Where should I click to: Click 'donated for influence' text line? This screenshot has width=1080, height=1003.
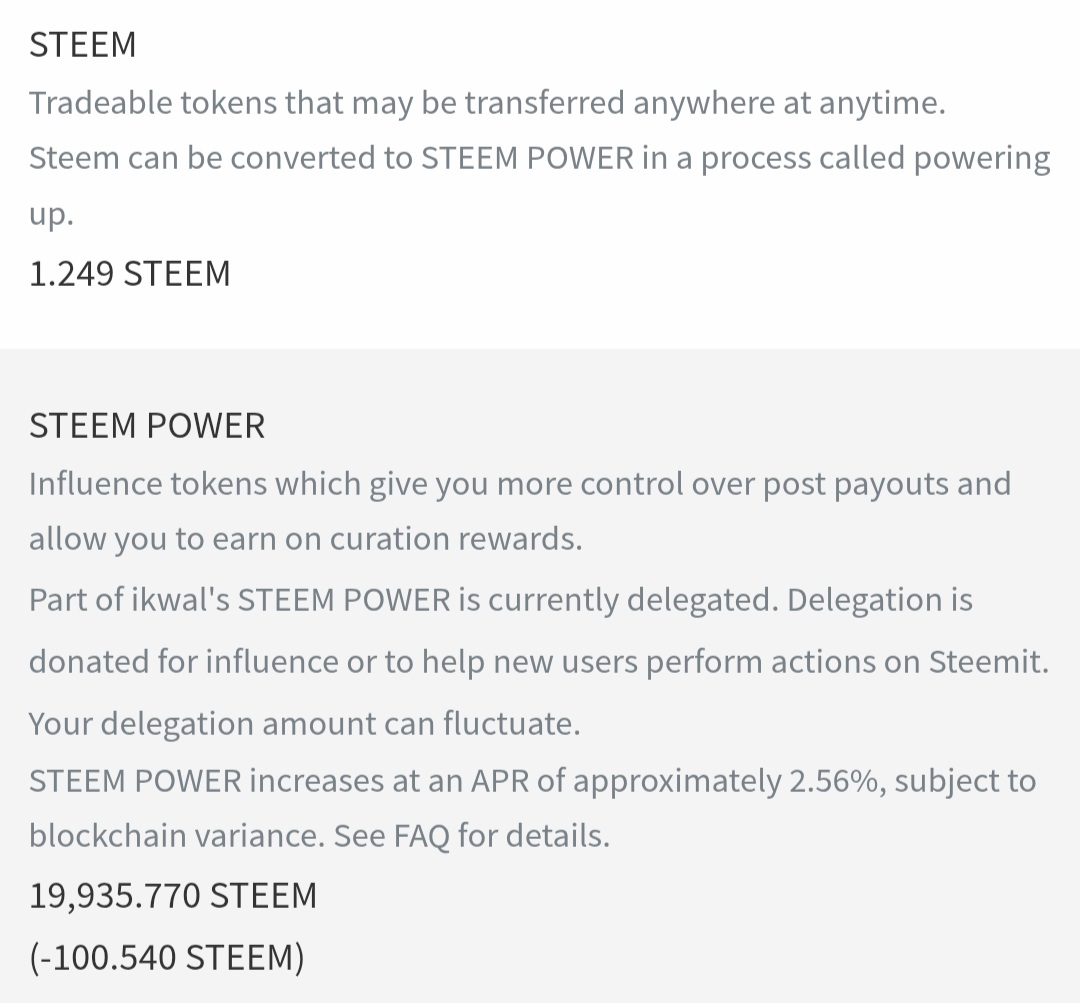[x=539, y=662]
